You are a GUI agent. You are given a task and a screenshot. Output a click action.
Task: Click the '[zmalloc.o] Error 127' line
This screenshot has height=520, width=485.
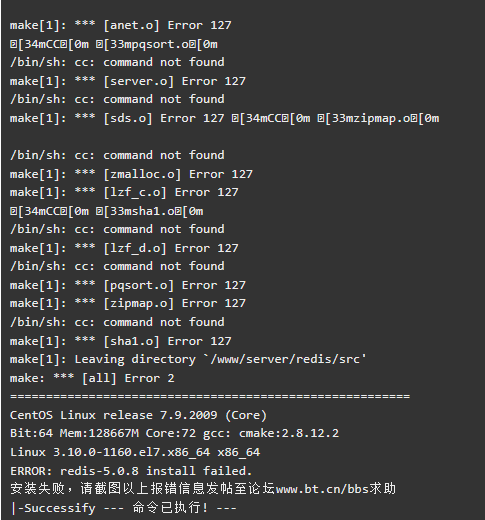(x=131, y=174)
